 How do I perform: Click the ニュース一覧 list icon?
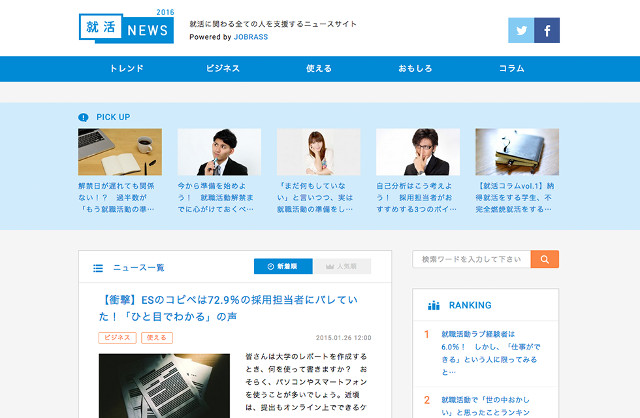coord(98,268)
